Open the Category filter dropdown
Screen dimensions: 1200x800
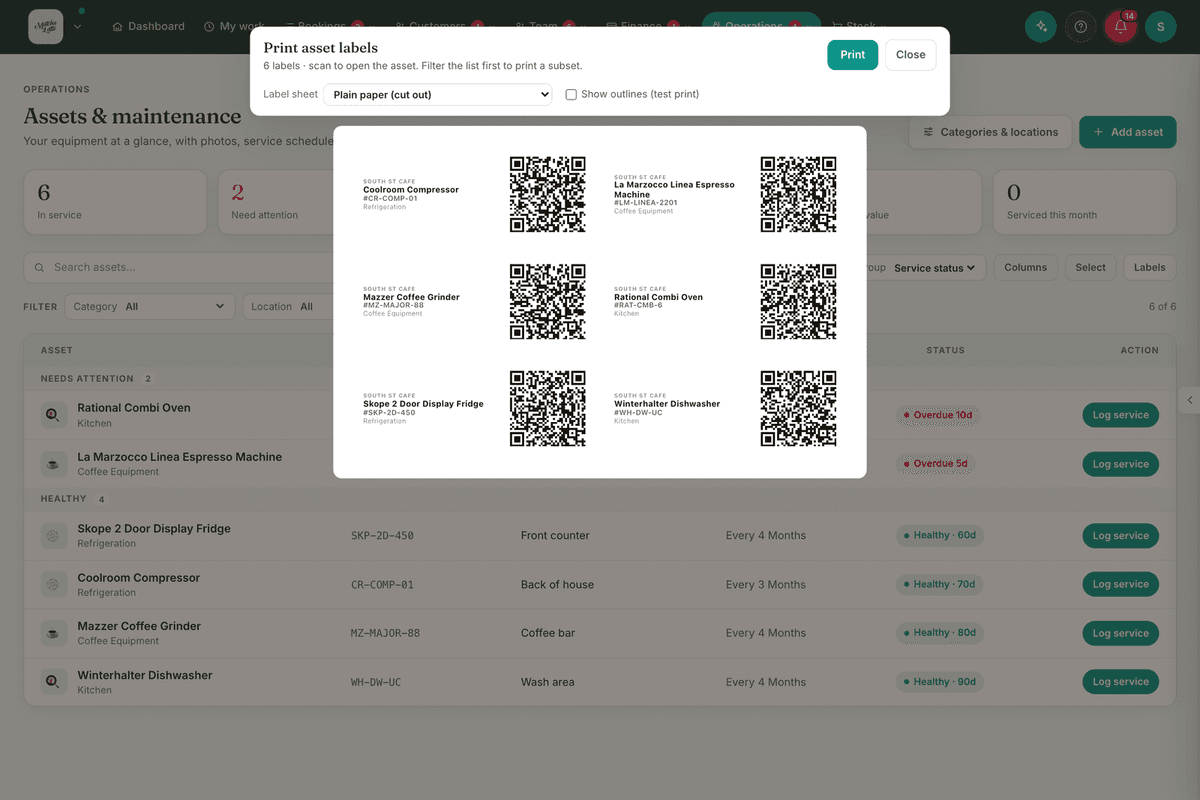point(150,307)
